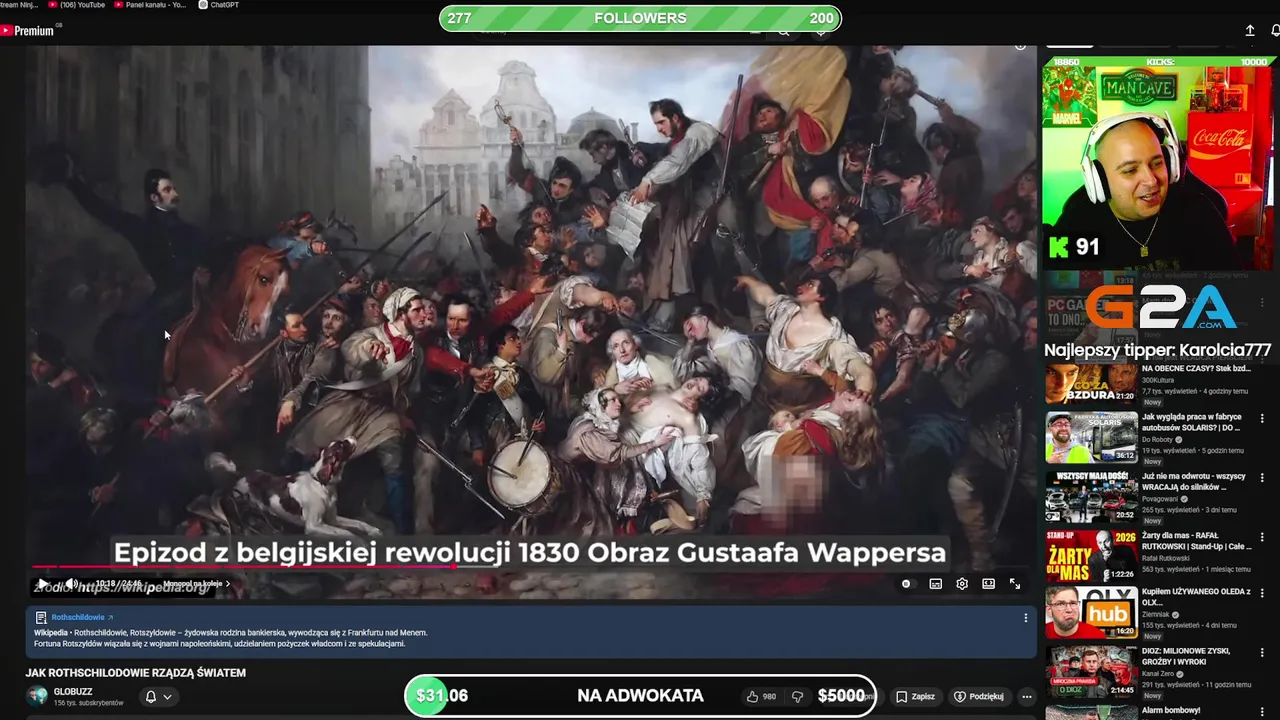
Task: Open the 'Alarm bombowy!' recommended video
Action: [1172, 711]
